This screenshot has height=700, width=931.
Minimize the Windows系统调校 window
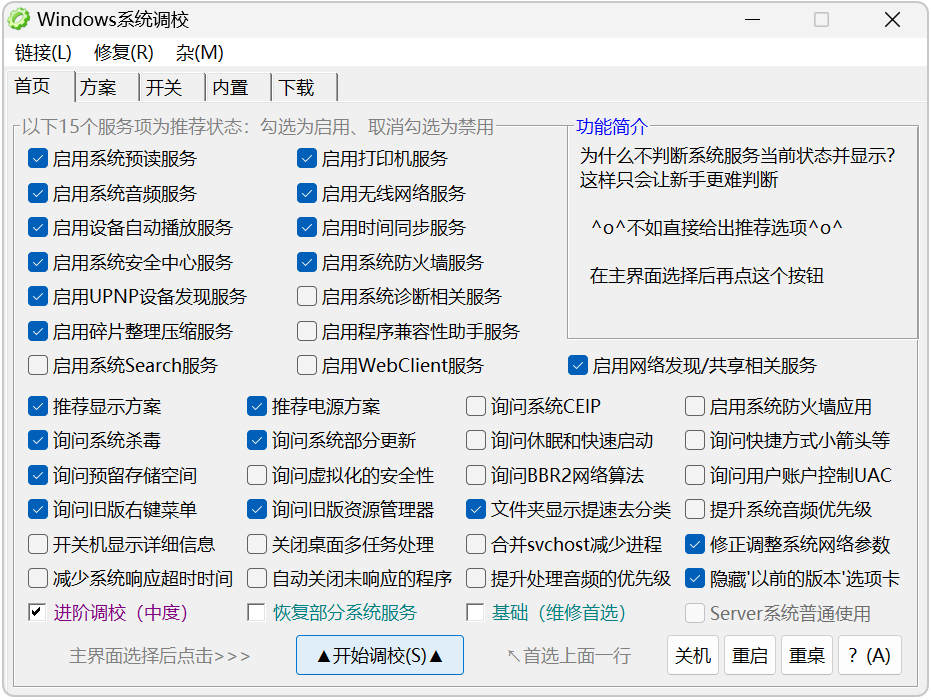752,20
